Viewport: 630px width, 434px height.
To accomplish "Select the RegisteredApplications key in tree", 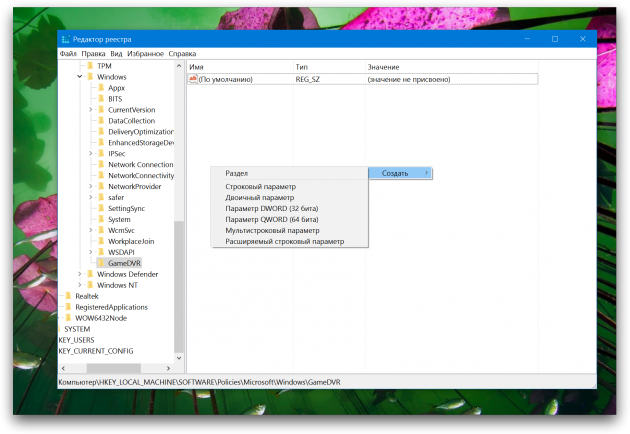I will [111, 307].
